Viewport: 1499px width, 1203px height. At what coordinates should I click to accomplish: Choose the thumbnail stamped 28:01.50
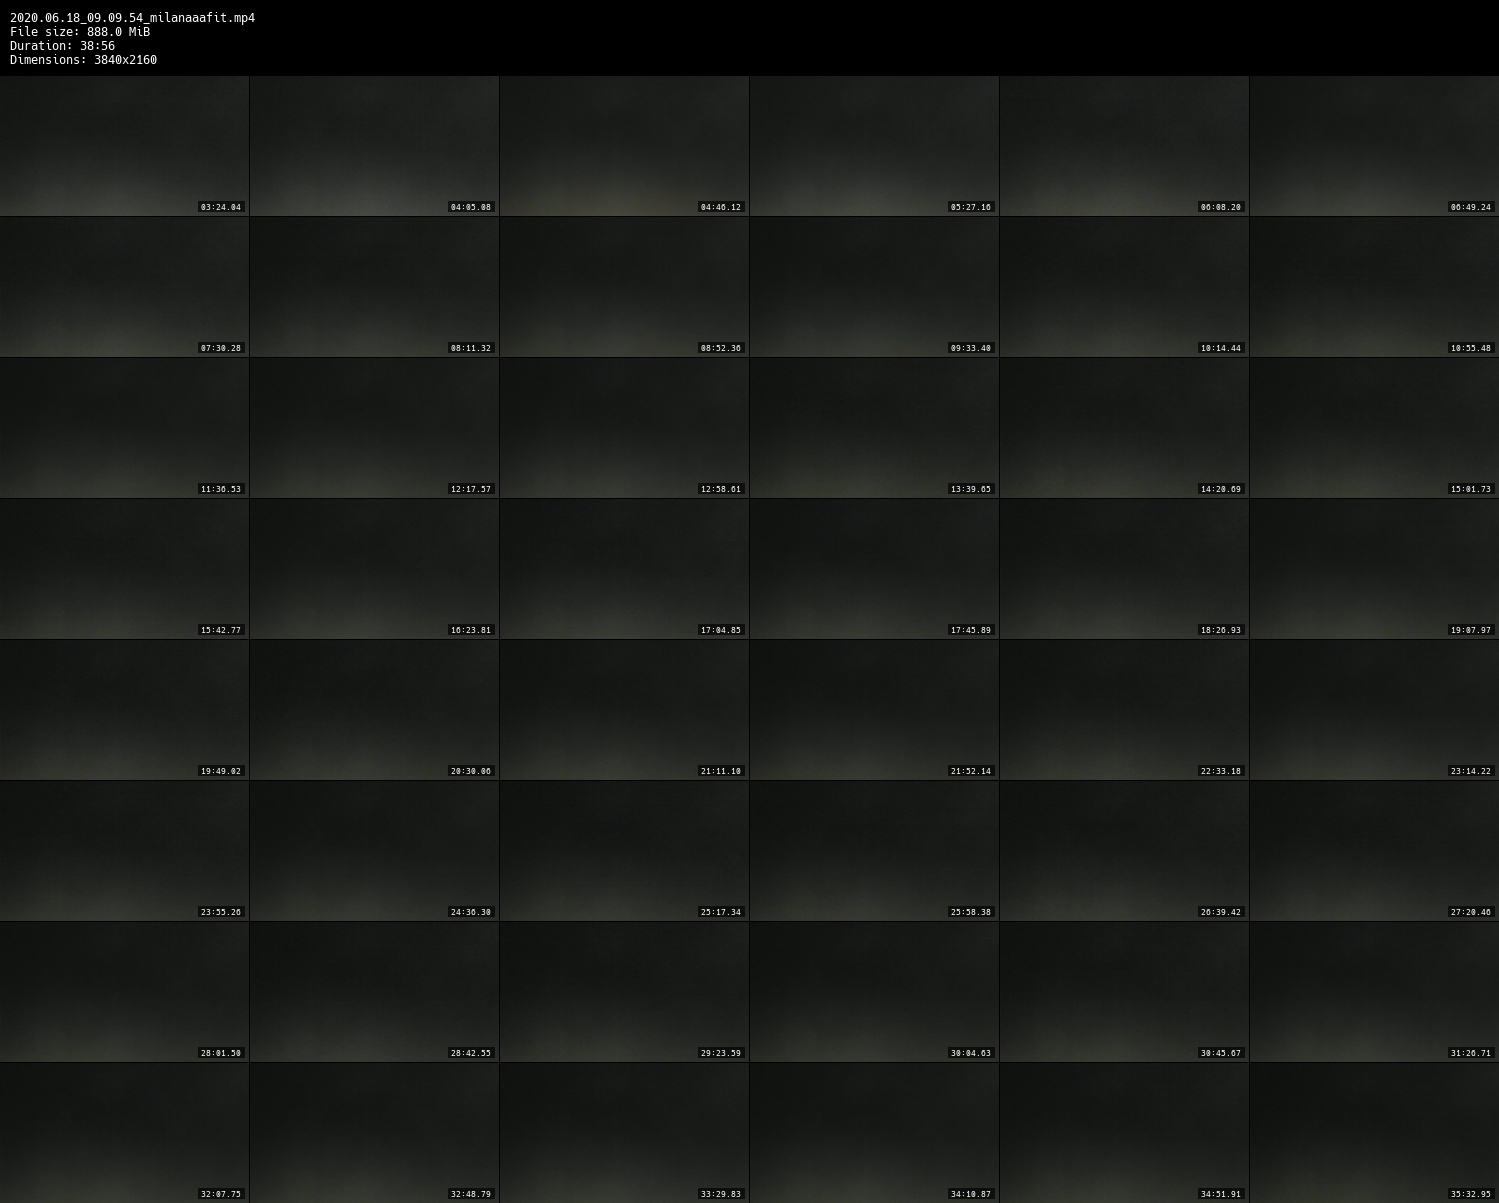click(x=124, y=992)
